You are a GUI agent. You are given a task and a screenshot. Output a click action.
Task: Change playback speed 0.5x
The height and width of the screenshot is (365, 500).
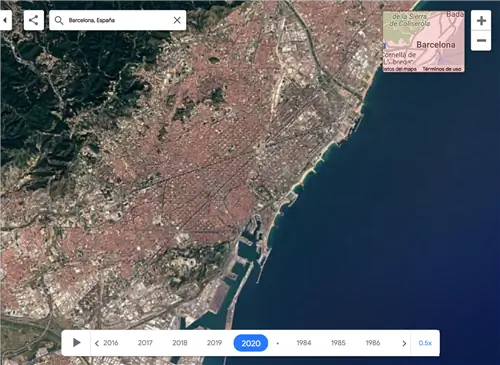coord(425,343)
